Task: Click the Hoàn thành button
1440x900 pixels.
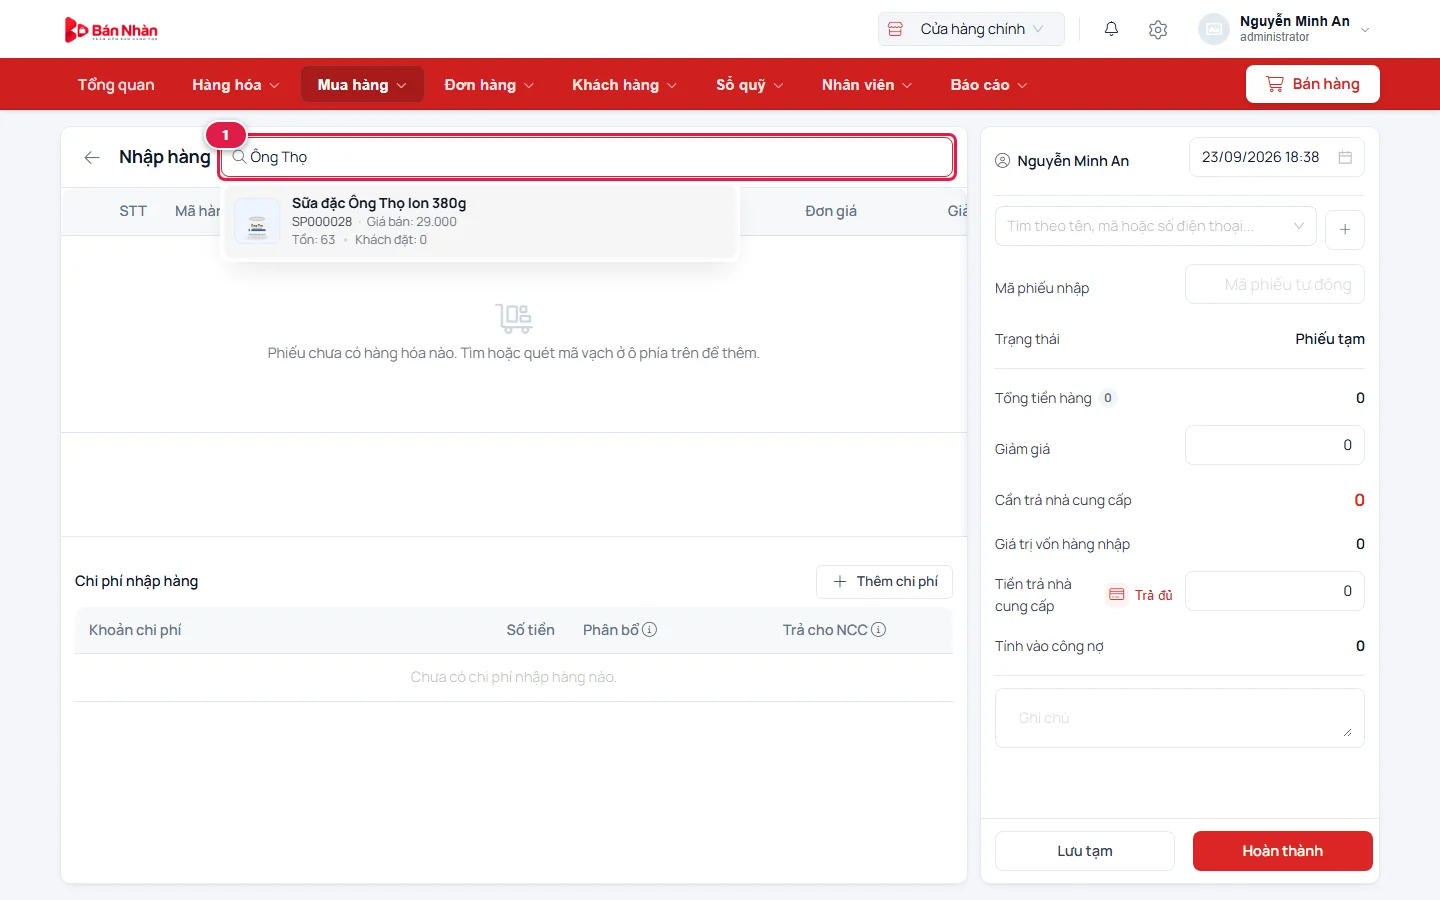Action: pyautogui.click(x=1283, y=851)
